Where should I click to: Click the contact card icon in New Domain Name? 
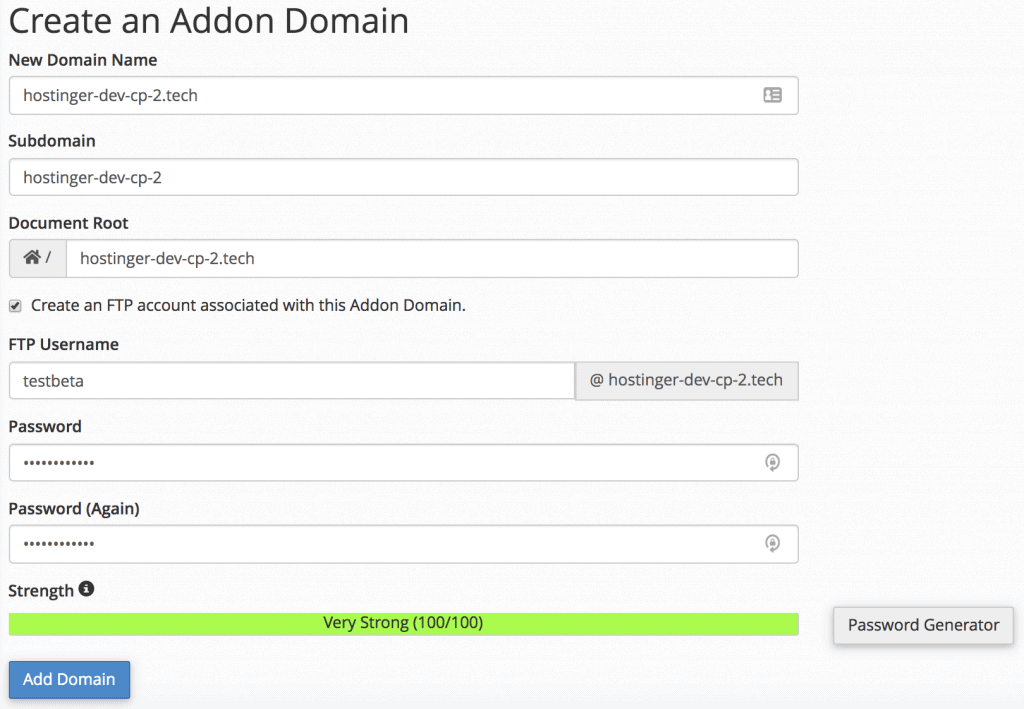pos(772,95)
